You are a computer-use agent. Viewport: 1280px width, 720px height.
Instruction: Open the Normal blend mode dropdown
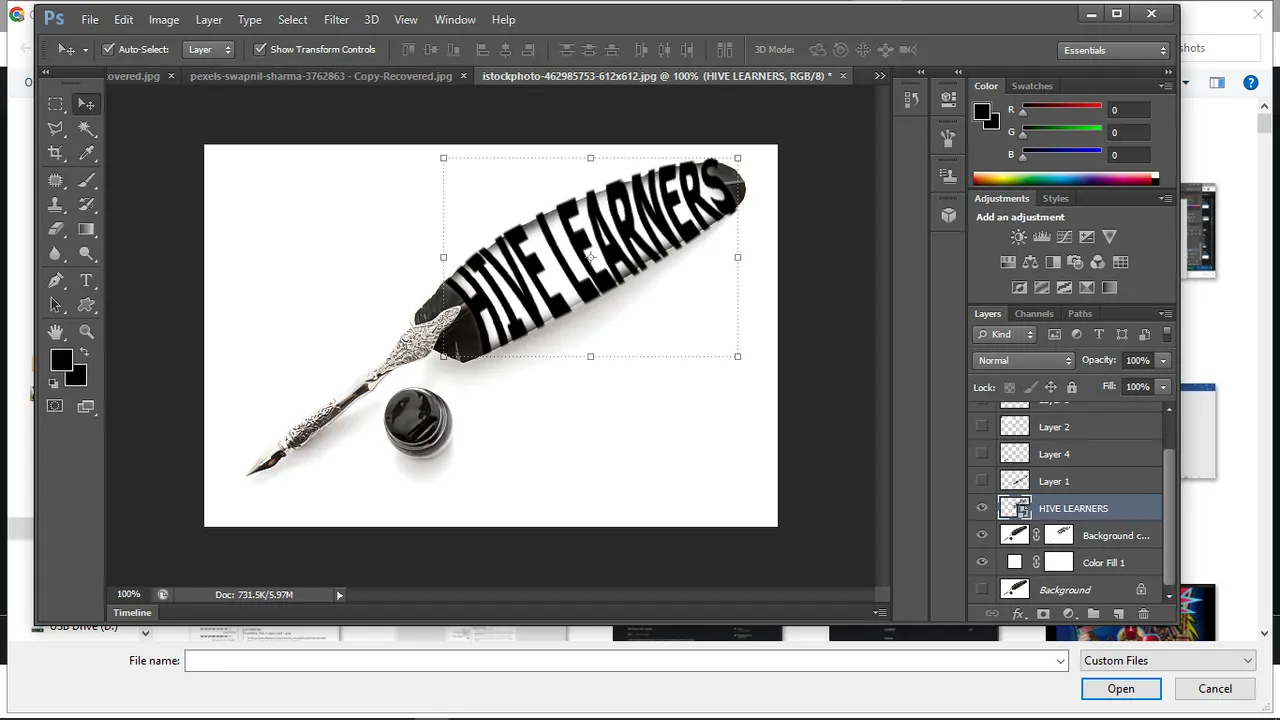(x=1023, y=360)
